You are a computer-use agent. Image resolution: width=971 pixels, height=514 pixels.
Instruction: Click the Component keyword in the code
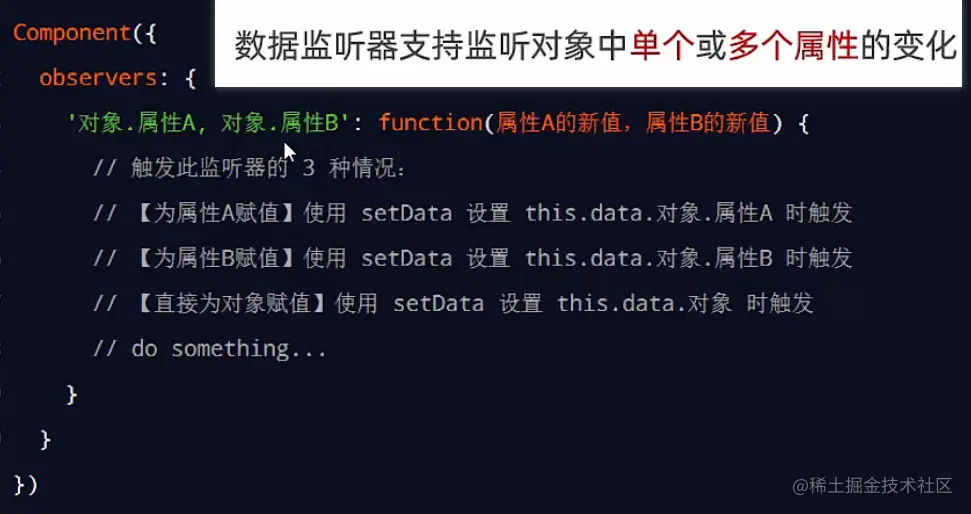point(70,32)
